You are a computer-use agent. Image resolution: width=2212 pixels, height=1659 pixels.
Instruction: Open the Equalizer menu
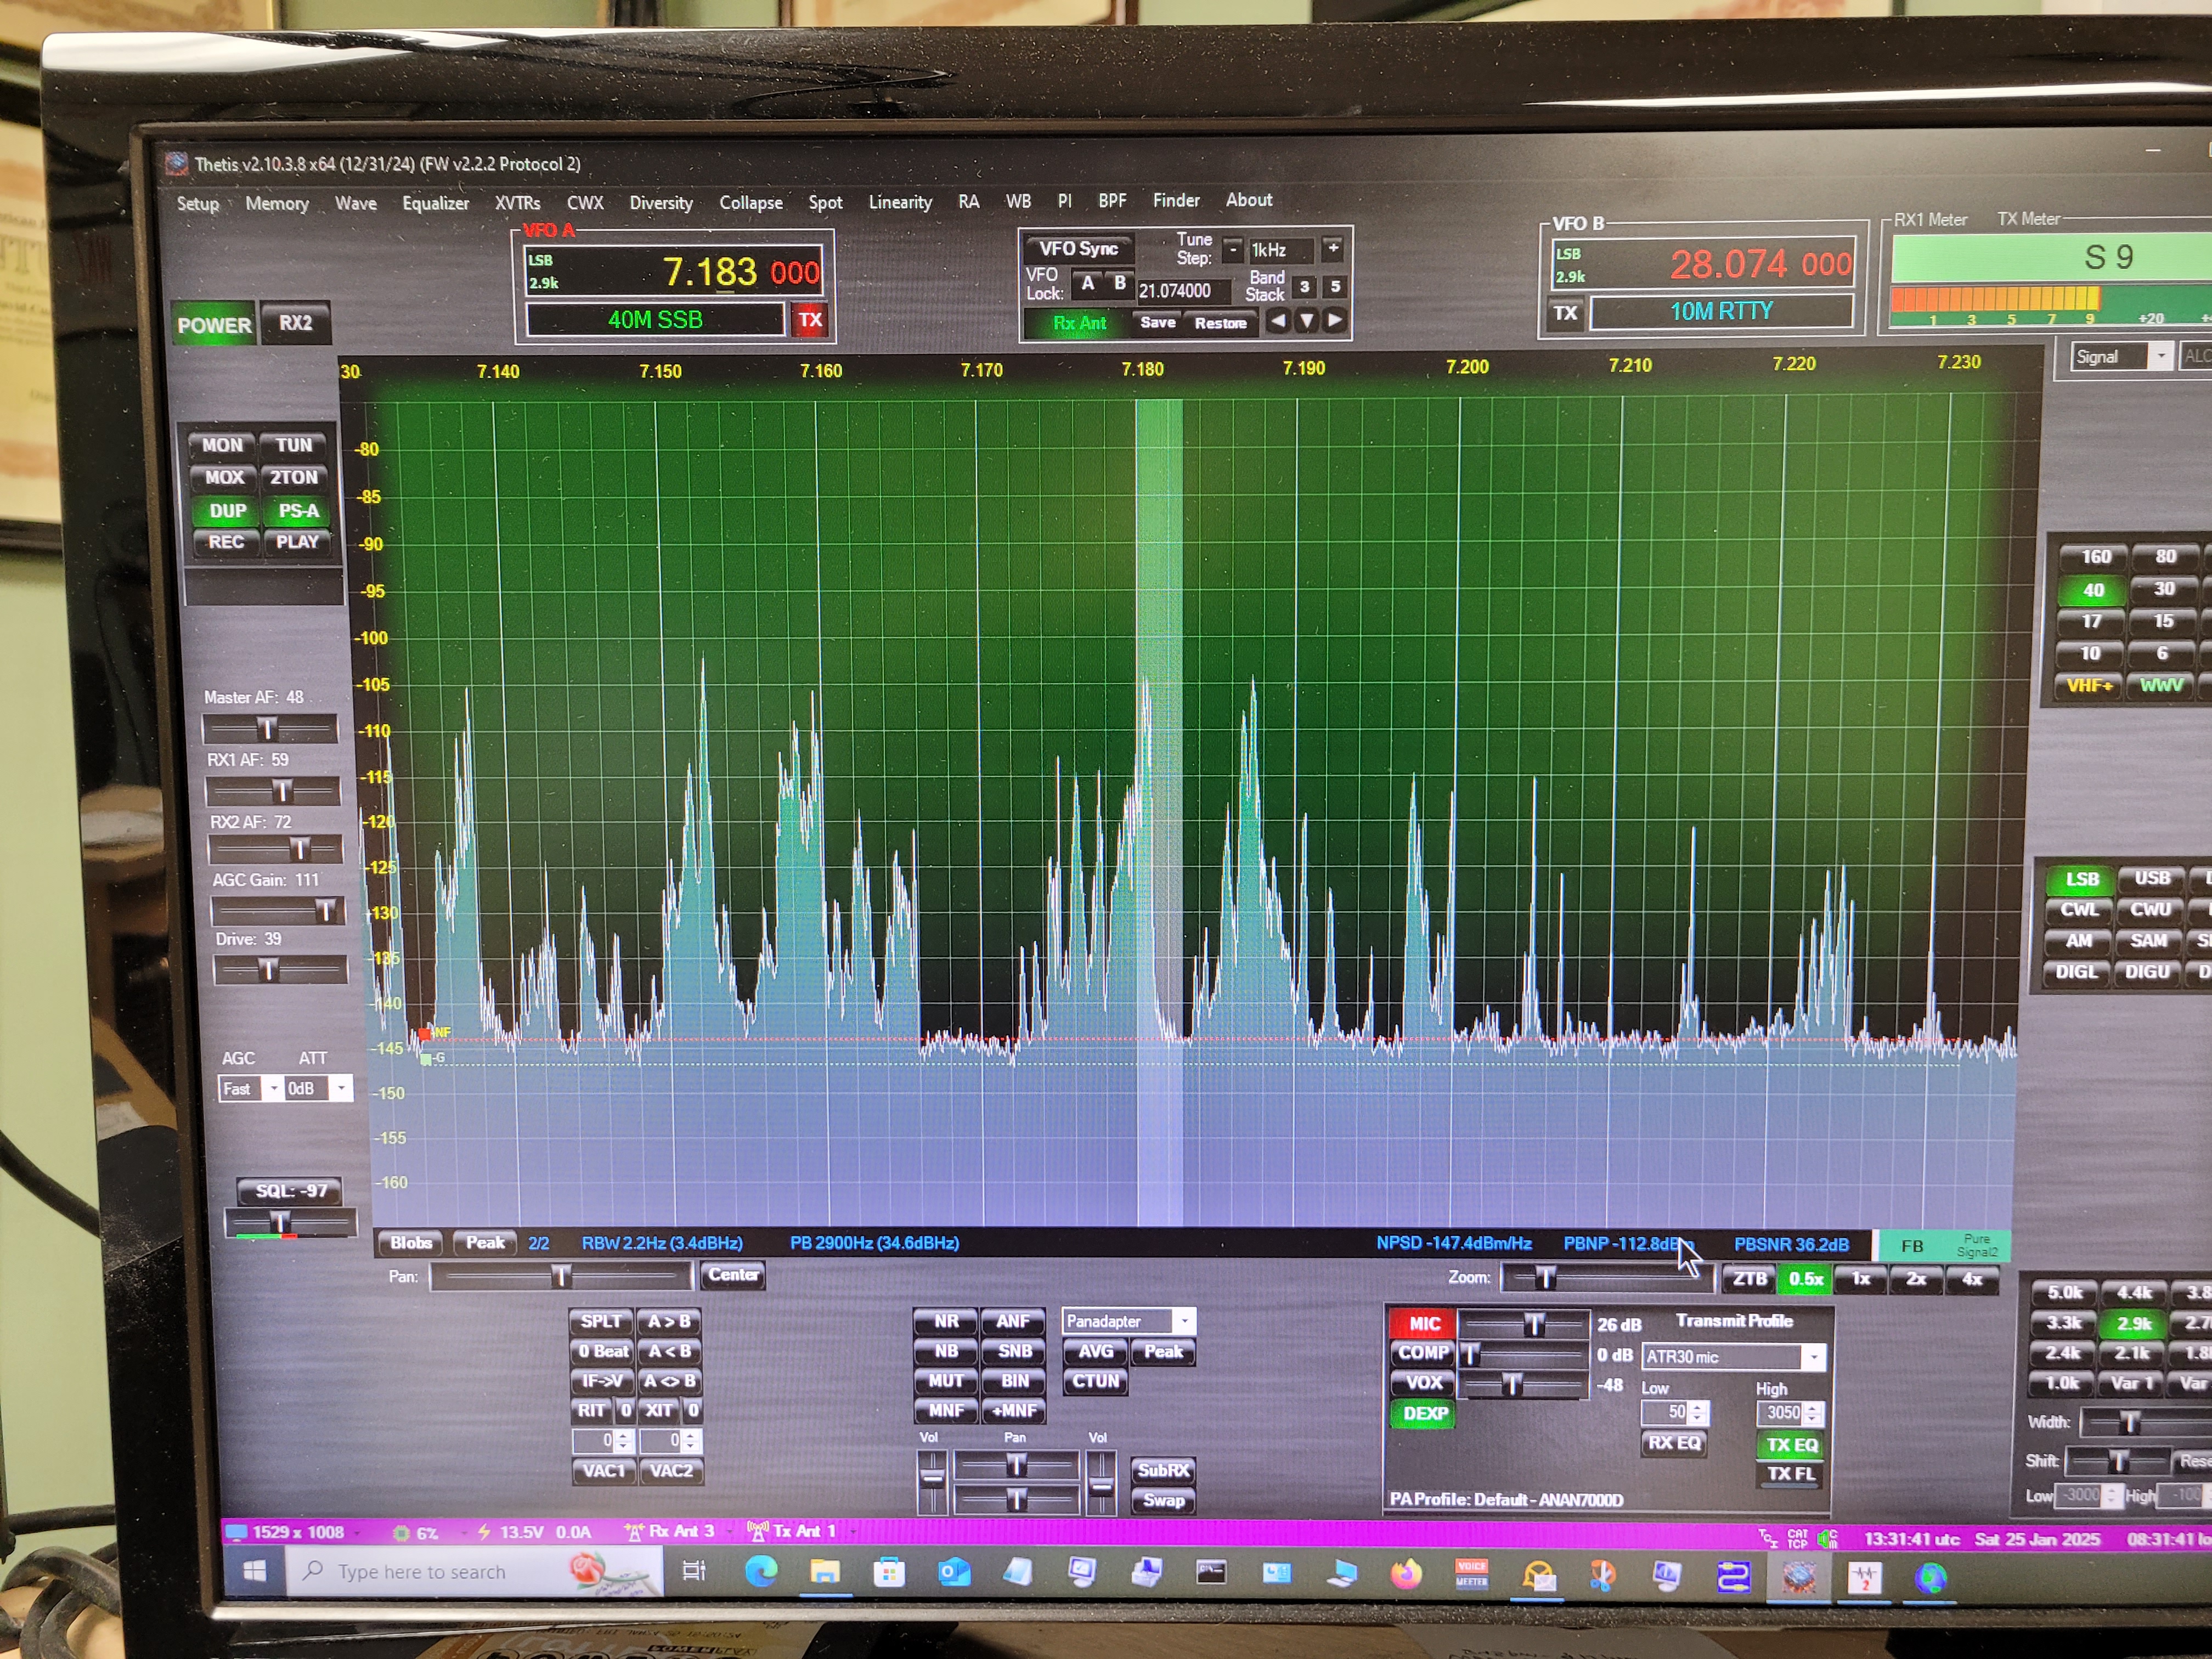click(435, 203)
